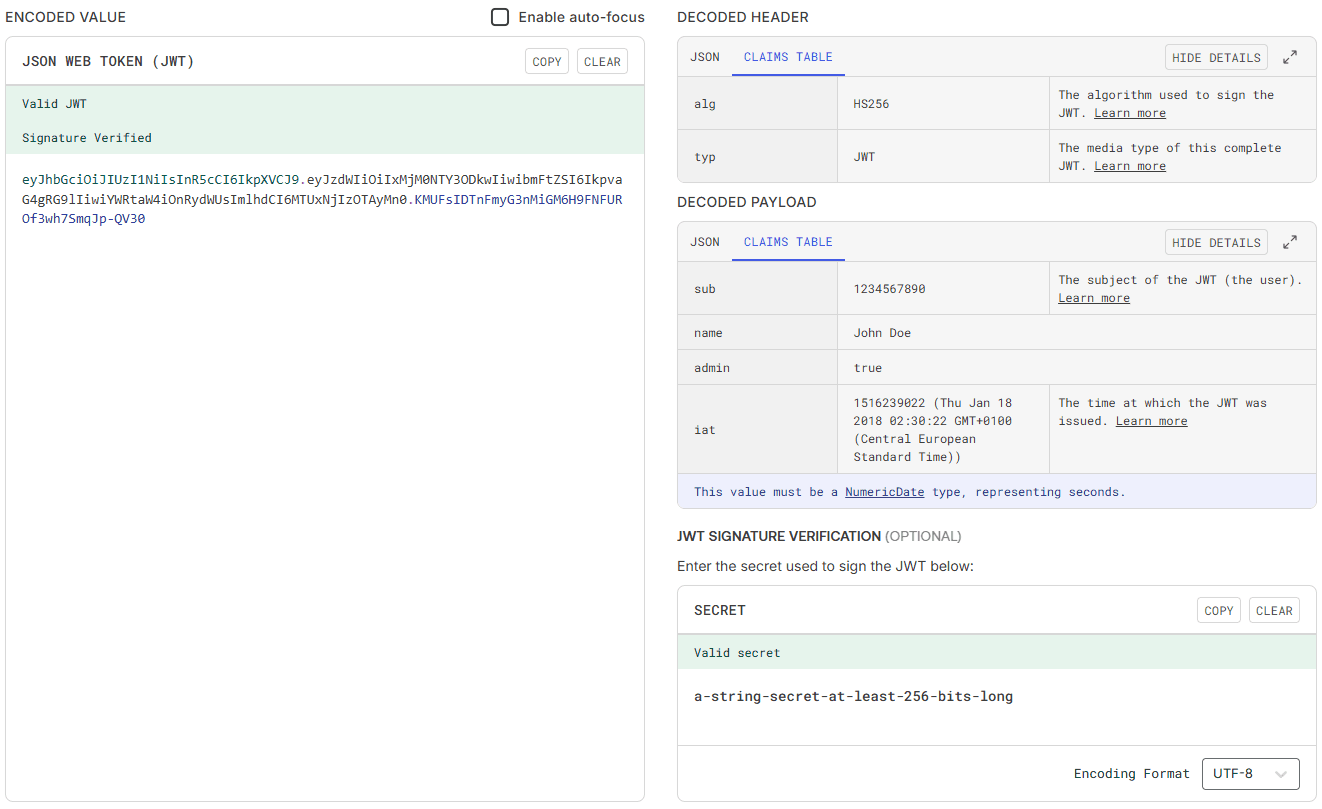Hide details for the decoded payload

pyautogui.click(x=1216, y=241)
